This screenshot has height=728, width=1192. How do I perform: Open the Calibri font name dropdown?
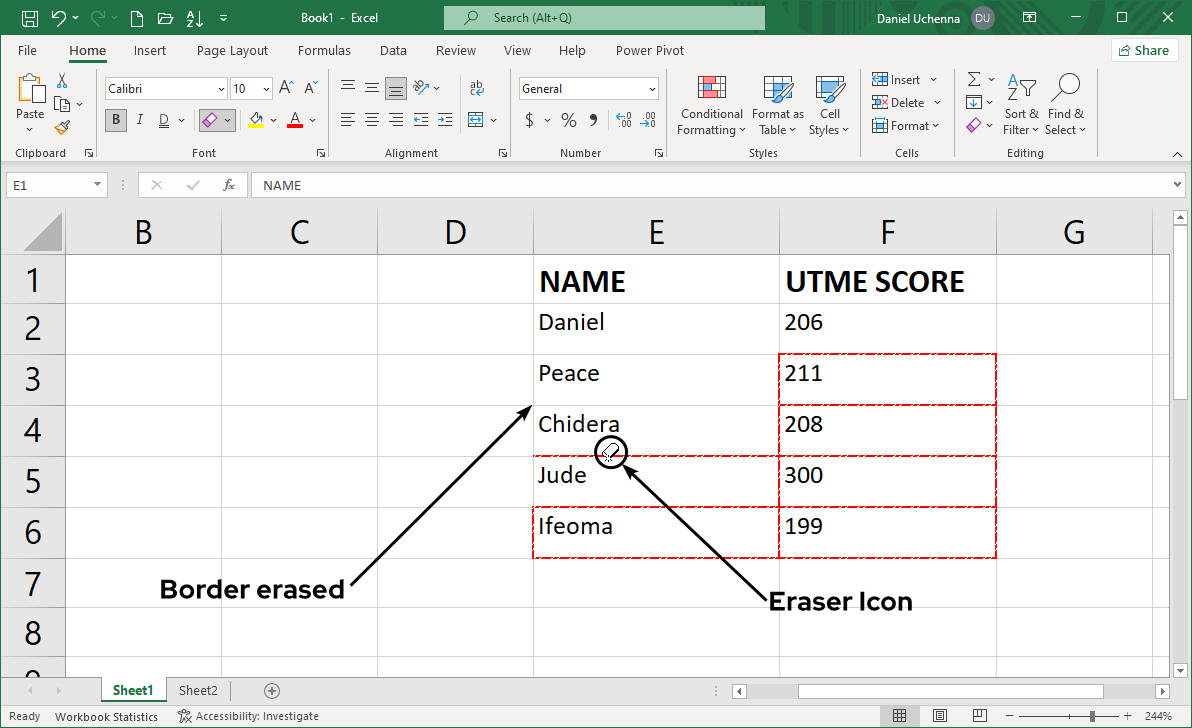coord(220,89)
